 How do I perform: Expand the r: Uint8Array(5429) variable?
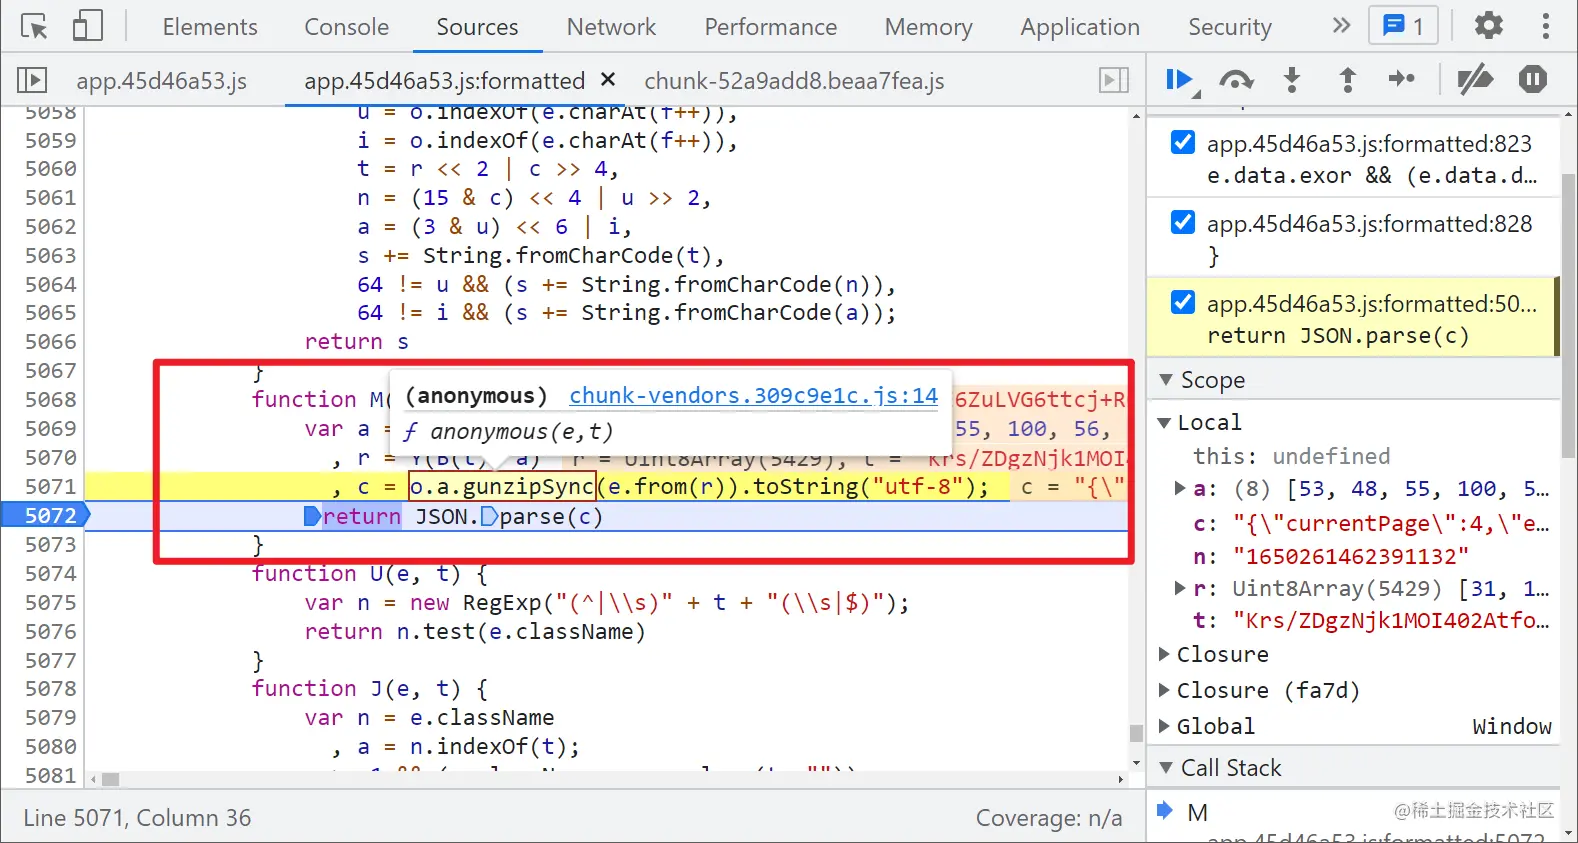coord(1181,588)
